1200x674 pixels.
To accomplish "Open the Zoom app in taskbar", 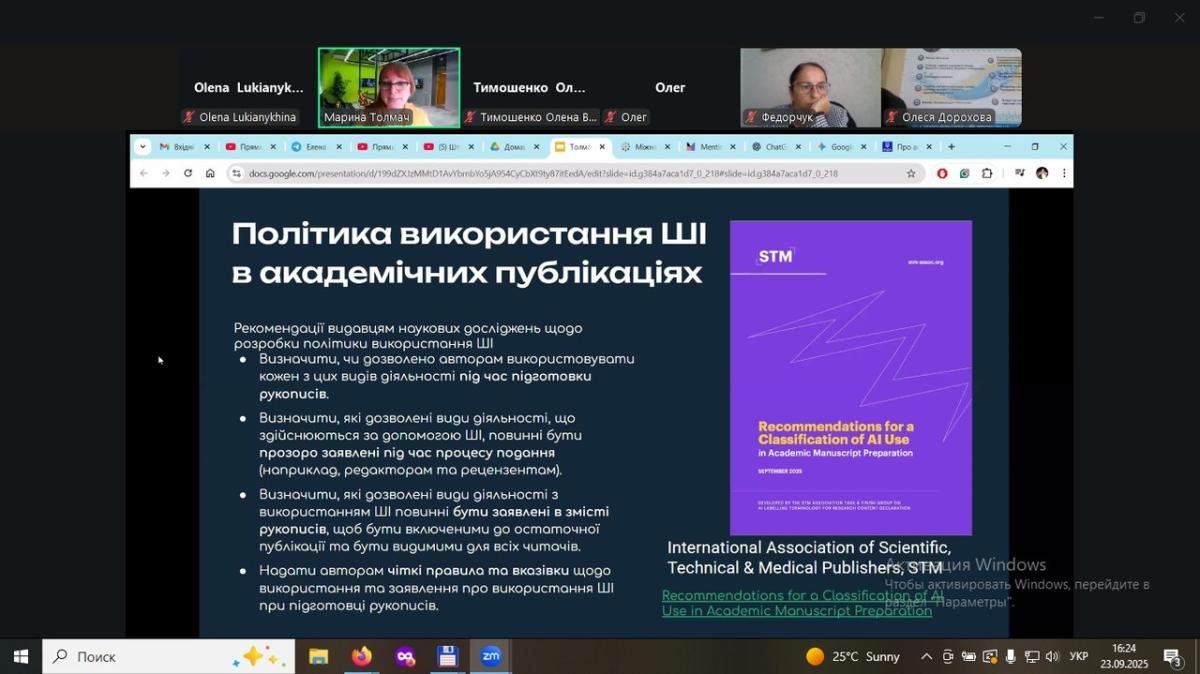I will click(491, 657).
